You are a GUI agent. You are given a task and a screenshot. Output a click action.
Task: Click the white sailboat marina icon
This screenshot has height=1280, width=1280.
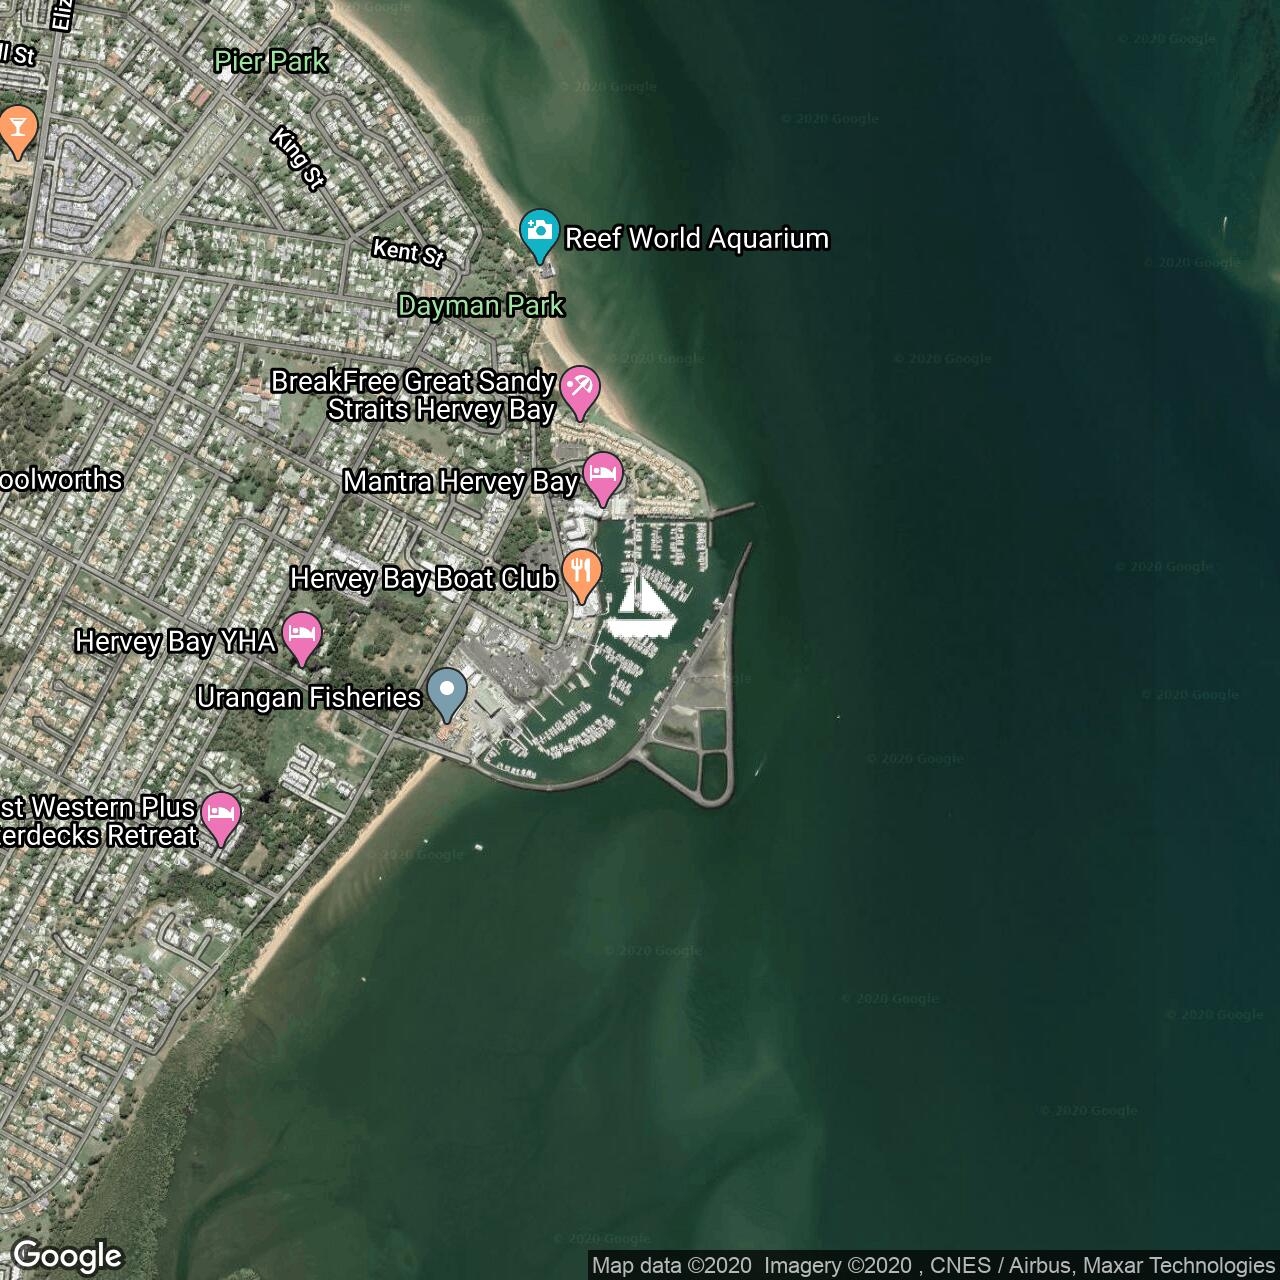(641, 606)
